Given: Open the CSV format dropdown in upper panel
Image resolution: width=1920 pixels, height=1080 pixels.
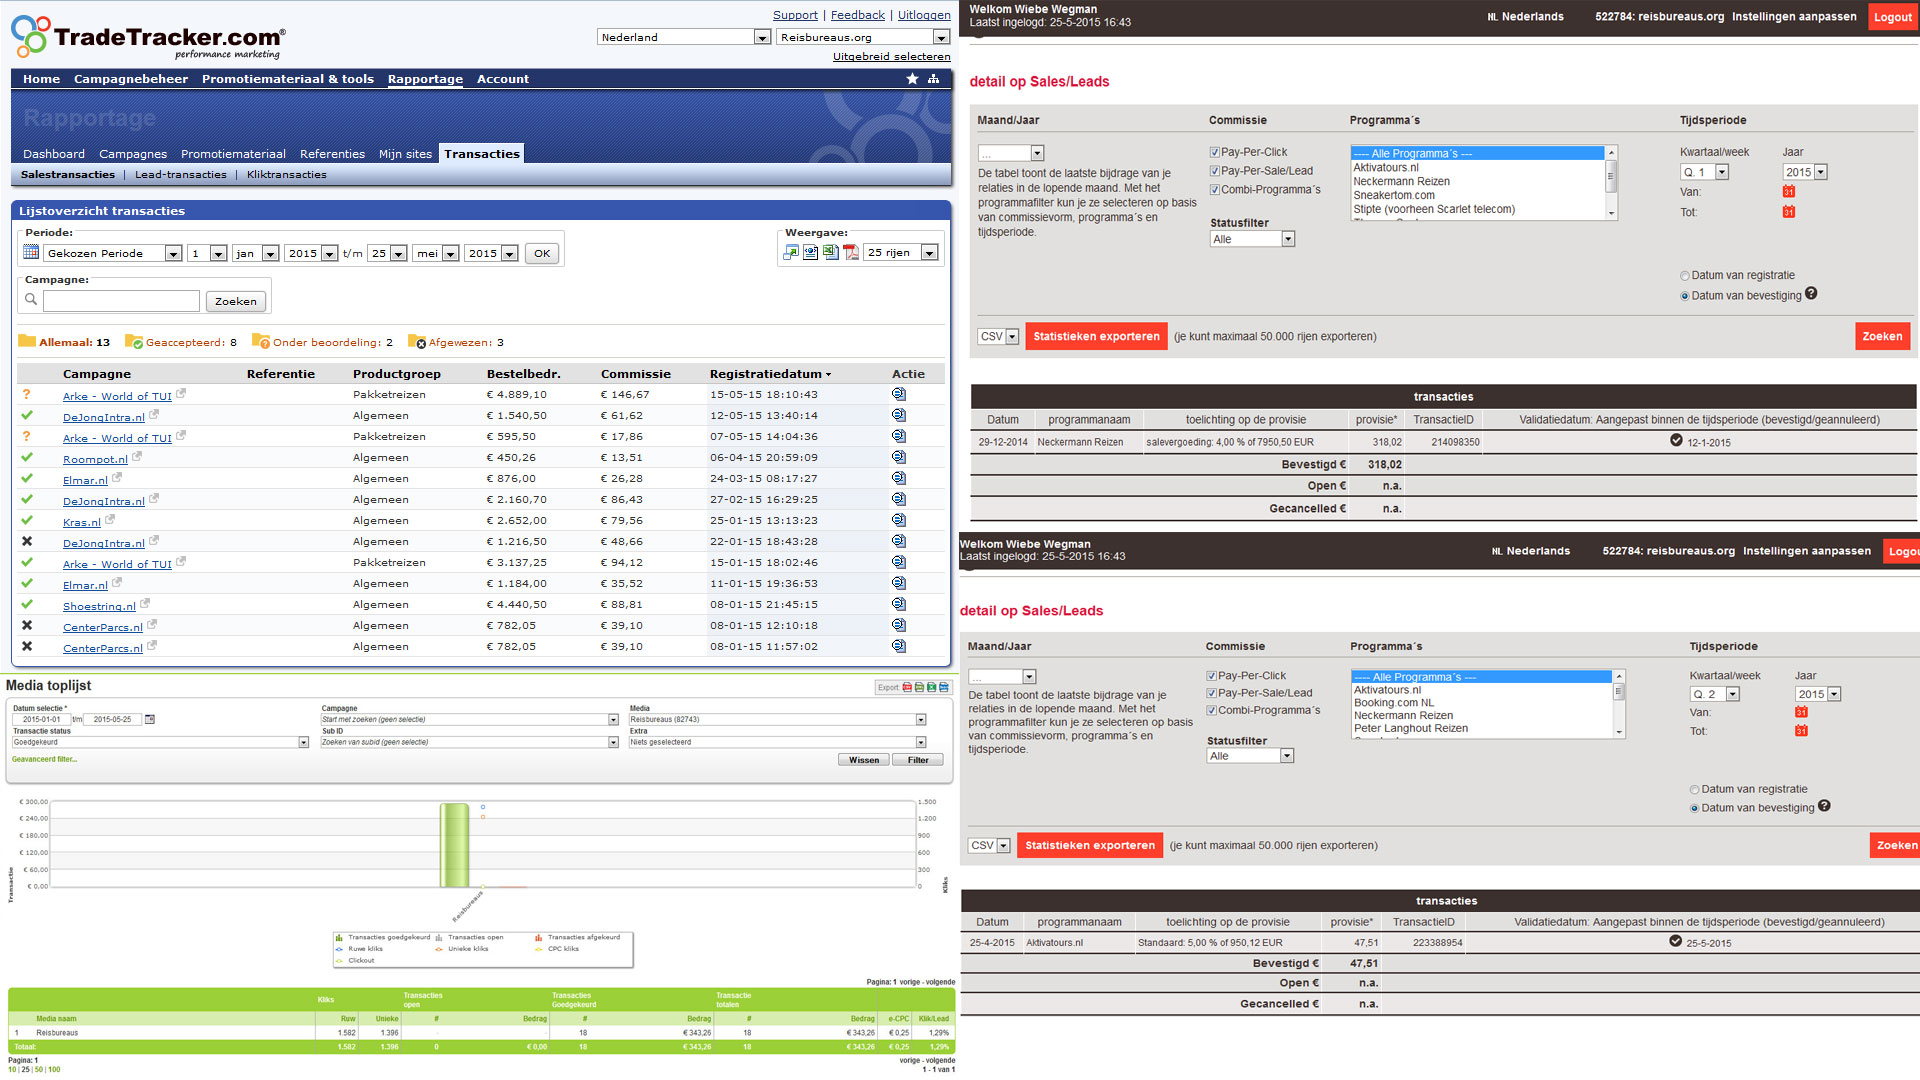Looking at the screenshot, I should [x=998, y=336].
